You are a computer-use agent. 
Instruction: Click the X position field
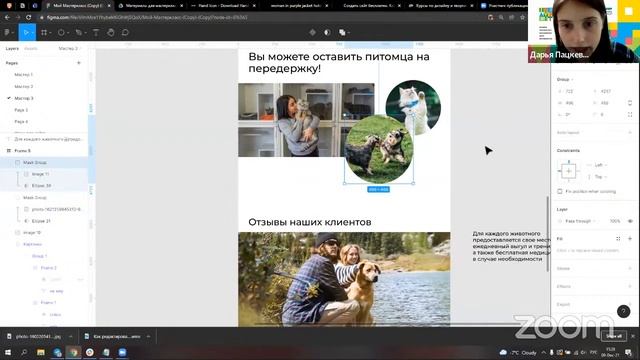click(x=569, y=91)
